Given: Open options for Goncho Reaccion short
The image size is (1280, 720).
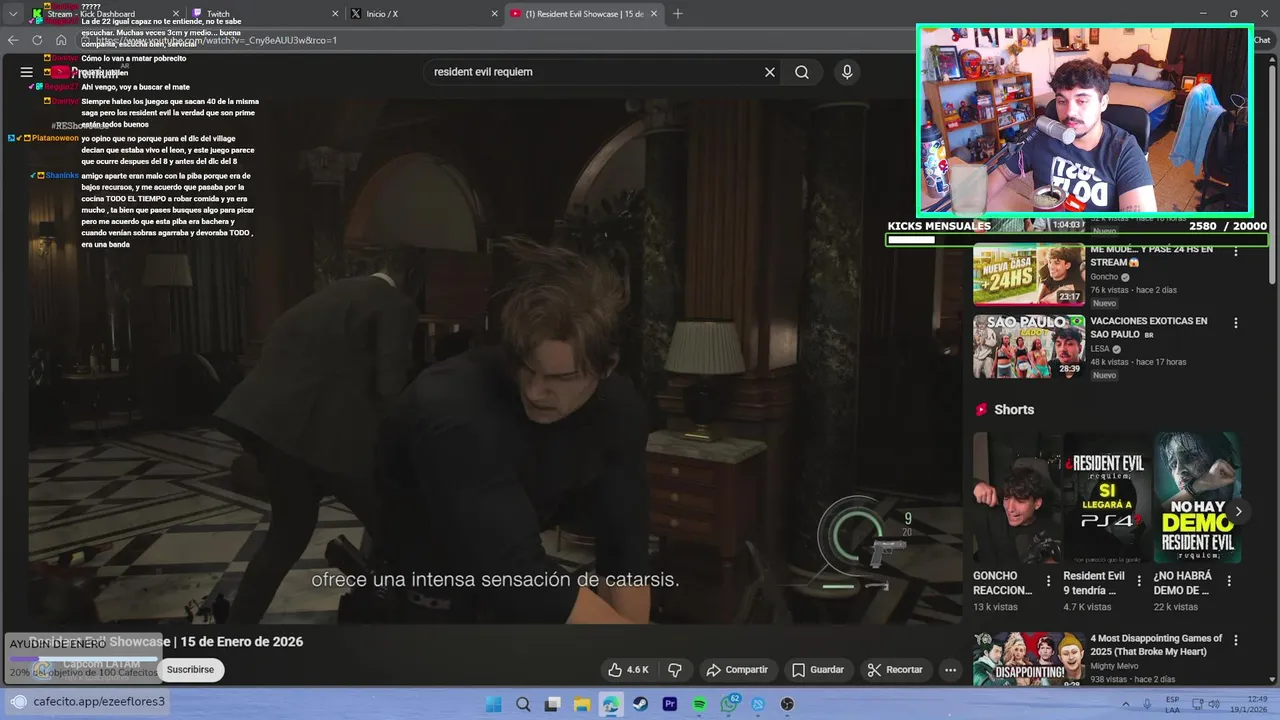Looking at the screenshot, I should (1049, 581).
